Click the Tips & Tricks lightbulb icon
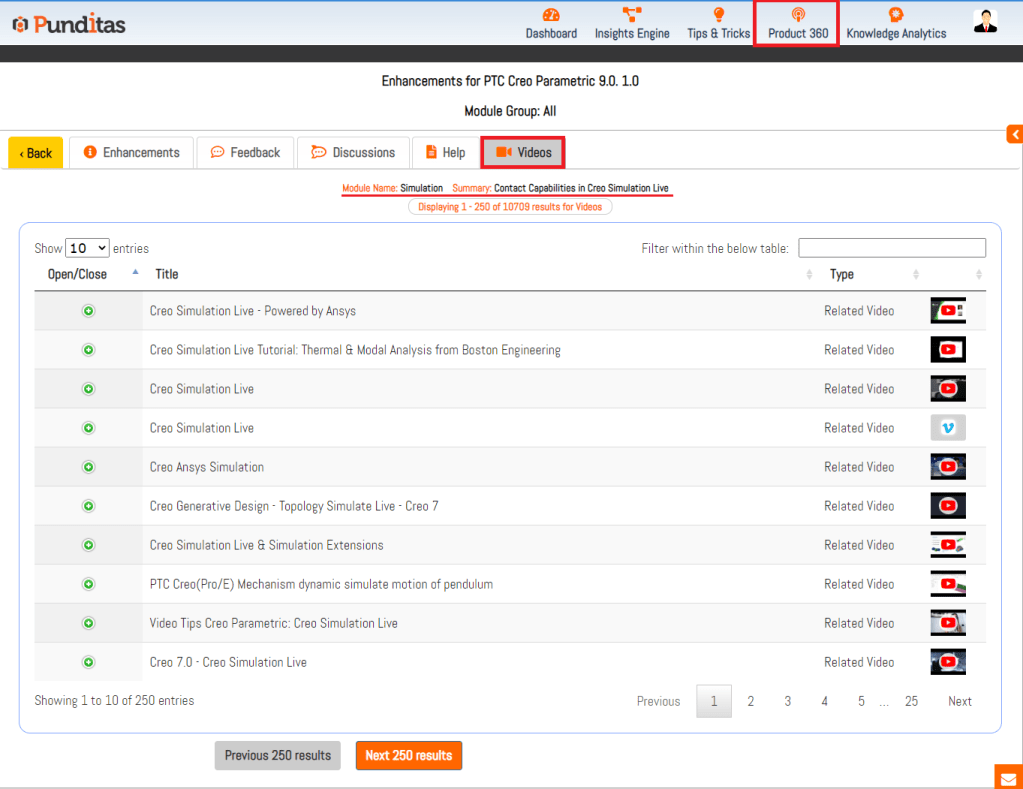Viewport: 1023px width, 789px height. [x=718, y=15]
